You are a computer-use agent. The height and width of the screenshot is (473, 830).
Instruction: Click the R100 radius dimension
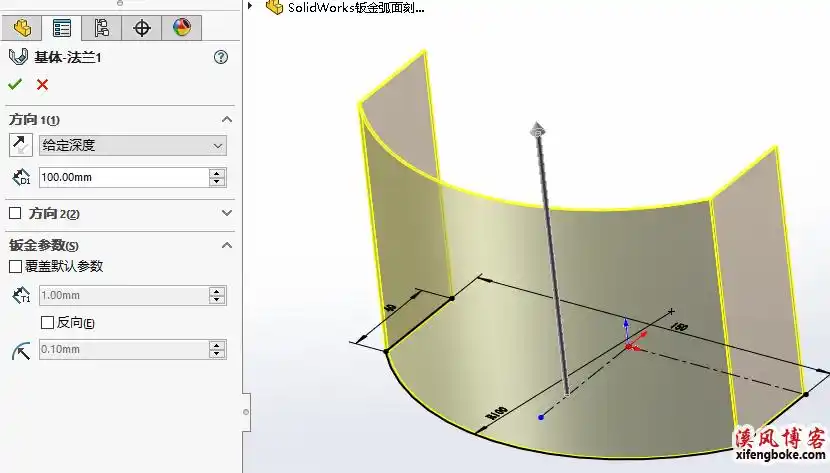coord(498,413)
